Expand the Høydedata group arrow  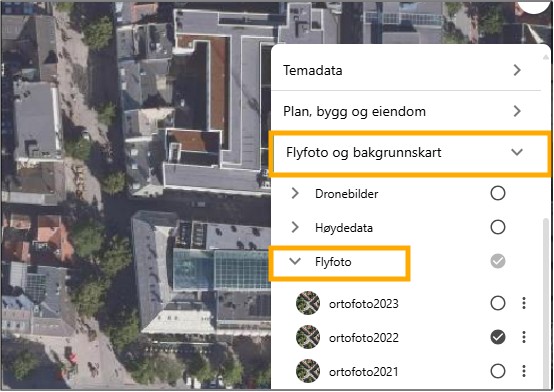click(295, 227)
